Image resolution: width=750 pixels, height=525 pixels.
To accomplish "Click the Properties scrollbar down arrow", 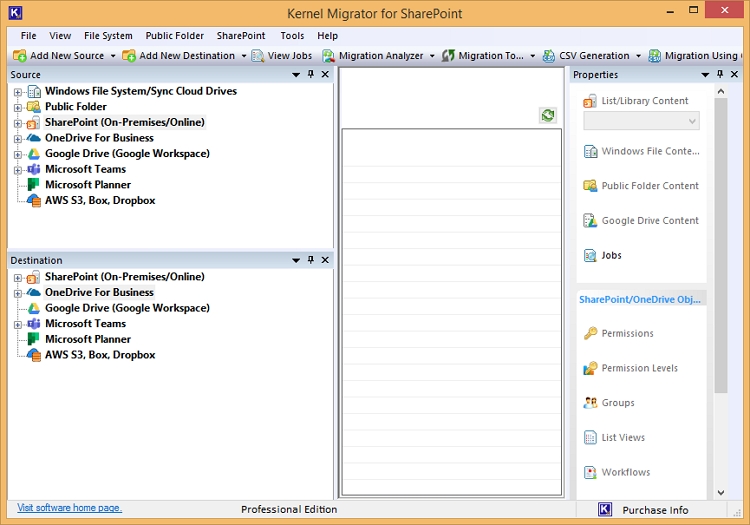I will (x=721, y=492).
